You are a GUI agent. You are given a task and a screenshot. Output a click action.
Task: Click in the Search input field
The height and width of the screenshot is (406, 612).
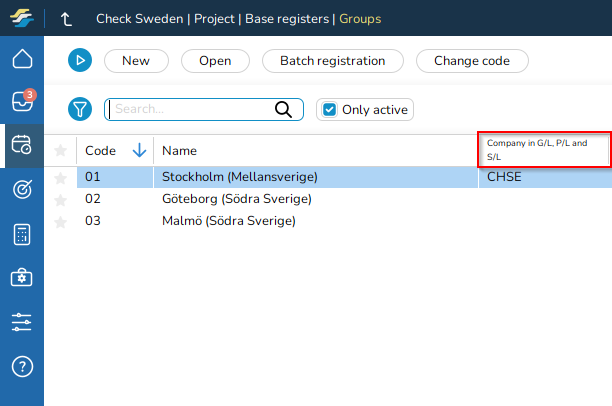pos(190,109)
